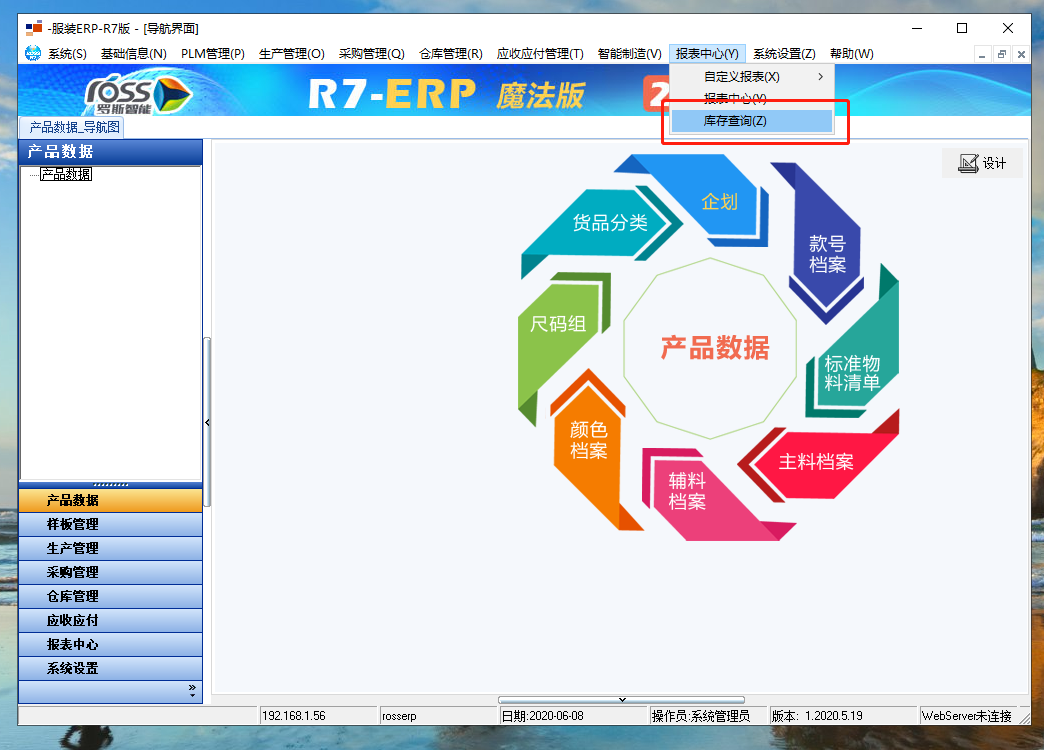
Task: Open the 帮助(W) menu
Action: (852, 54)
